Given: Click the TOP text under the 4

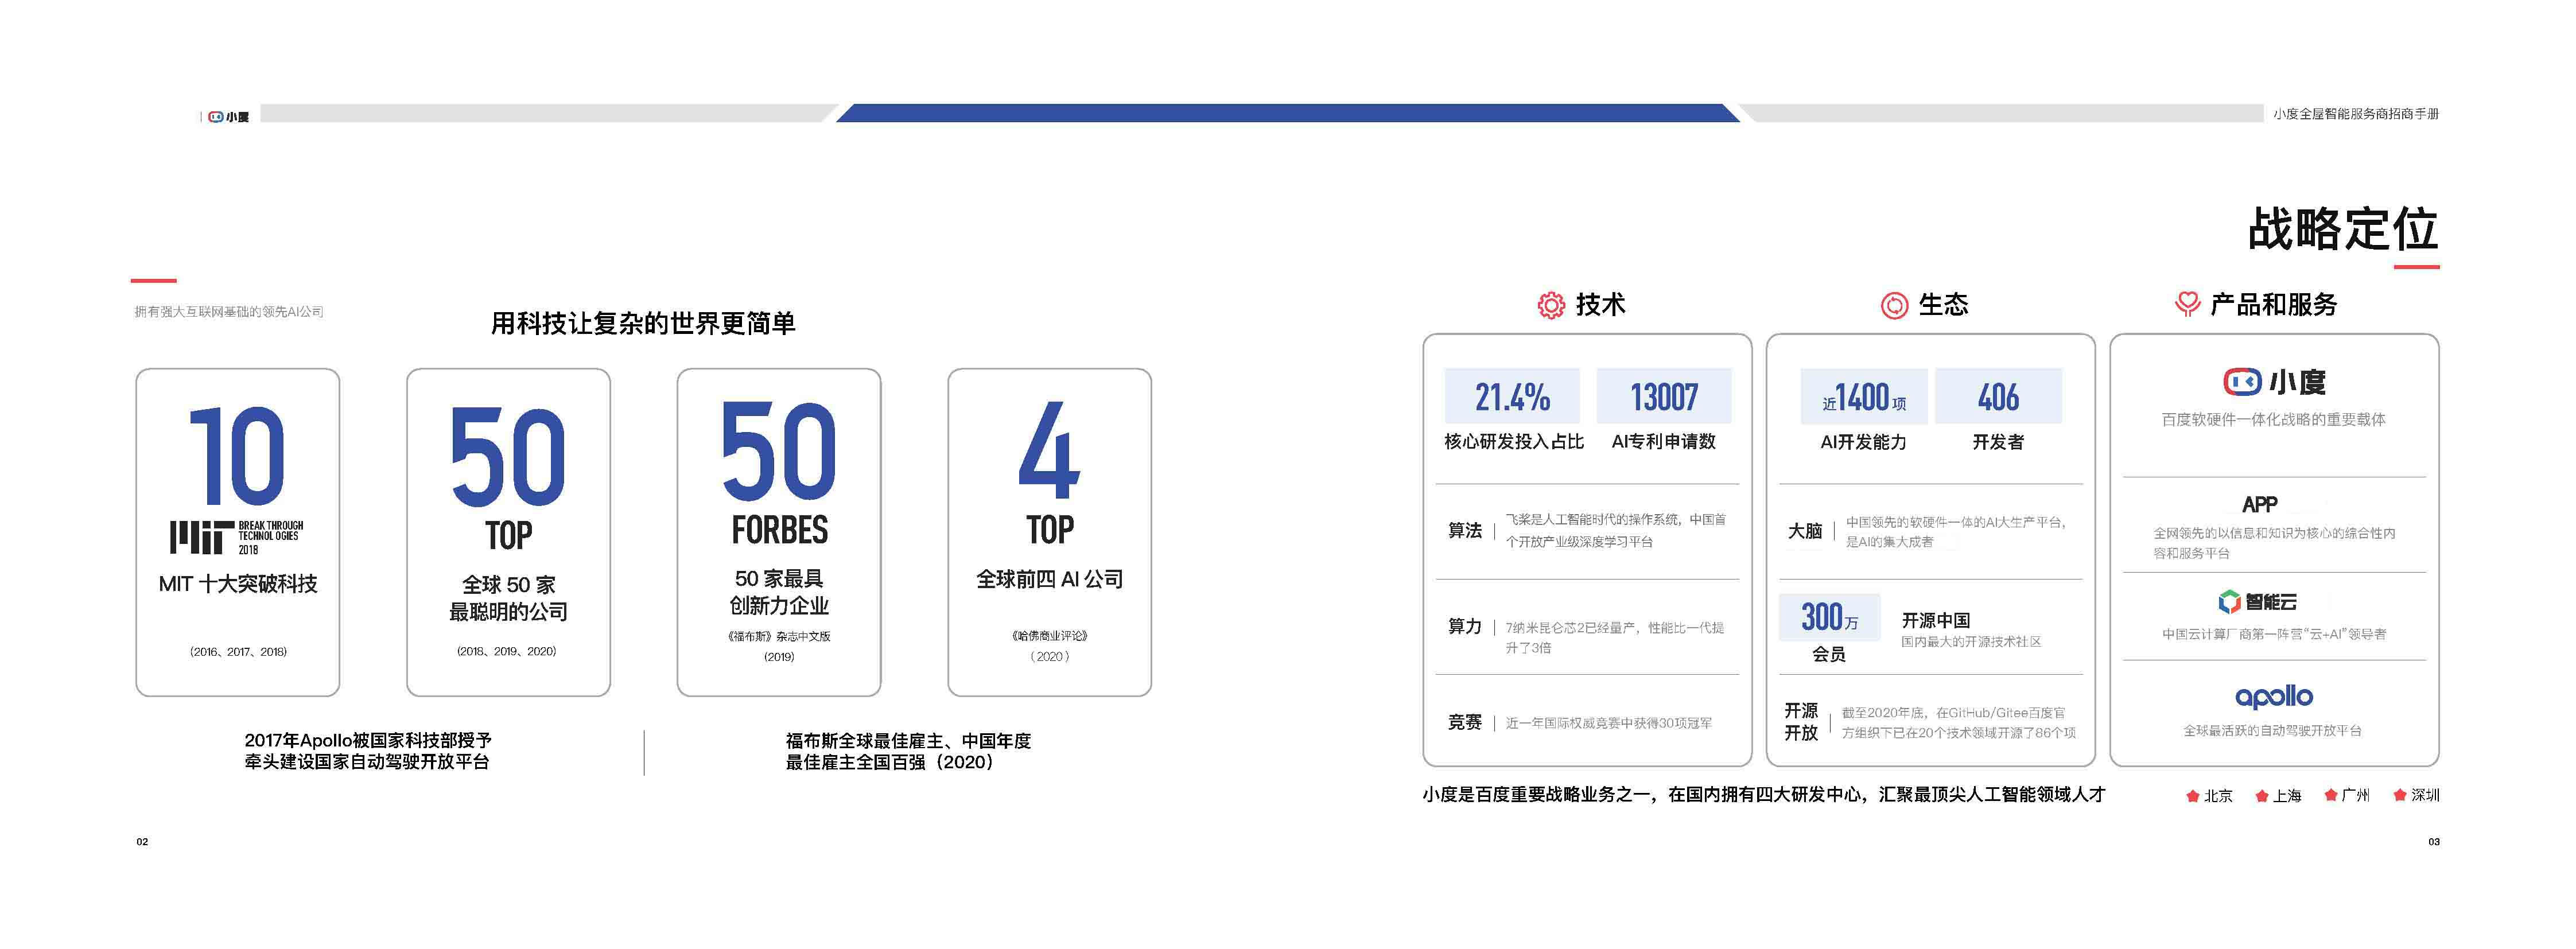Looking at the screenshot, I should pyautogui.click(x=1049, y=530).
